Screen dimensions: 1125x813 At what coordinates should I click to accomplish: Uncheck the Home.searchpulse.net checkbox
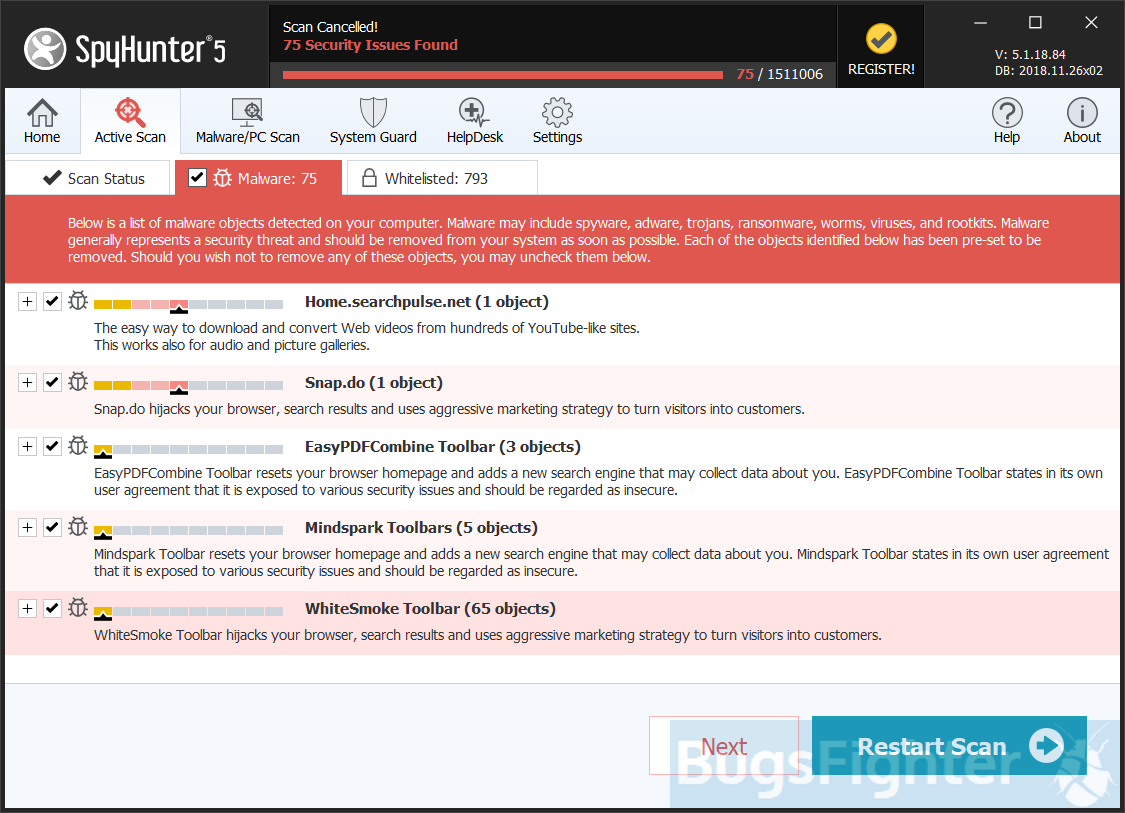click(x=53, y=301)
